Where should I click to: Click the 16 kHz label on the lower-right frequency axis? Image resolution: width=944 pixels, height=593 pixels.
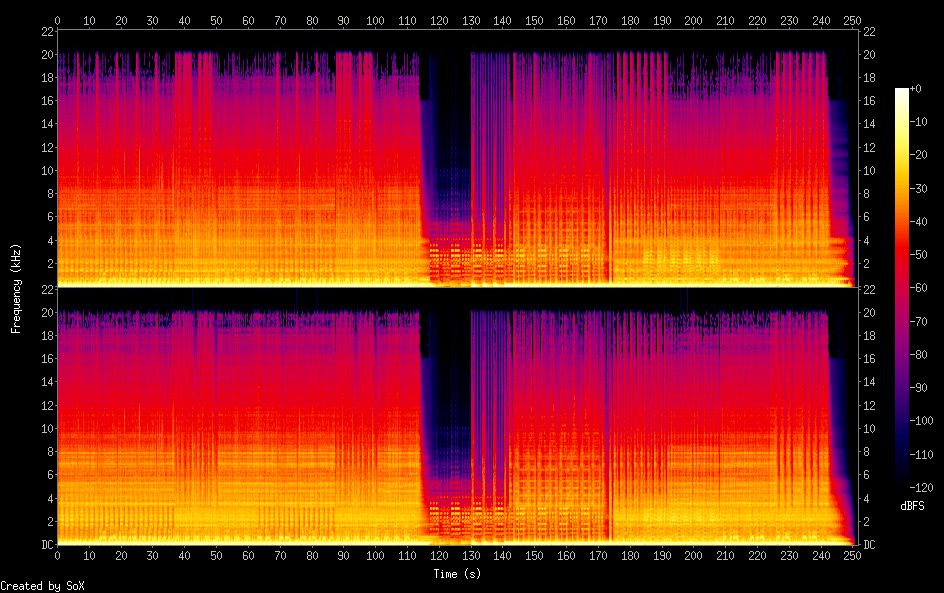870,359
